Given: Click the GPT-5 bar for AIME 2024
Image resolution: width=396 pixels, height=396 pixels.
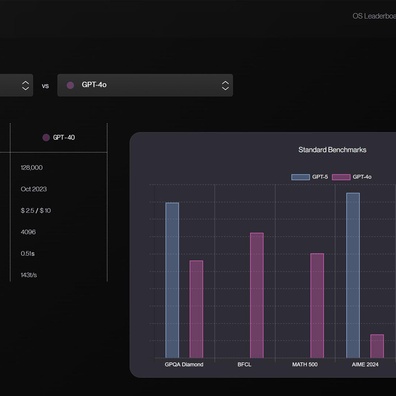Looking at the screenshot, I should [x=353, y=275].
